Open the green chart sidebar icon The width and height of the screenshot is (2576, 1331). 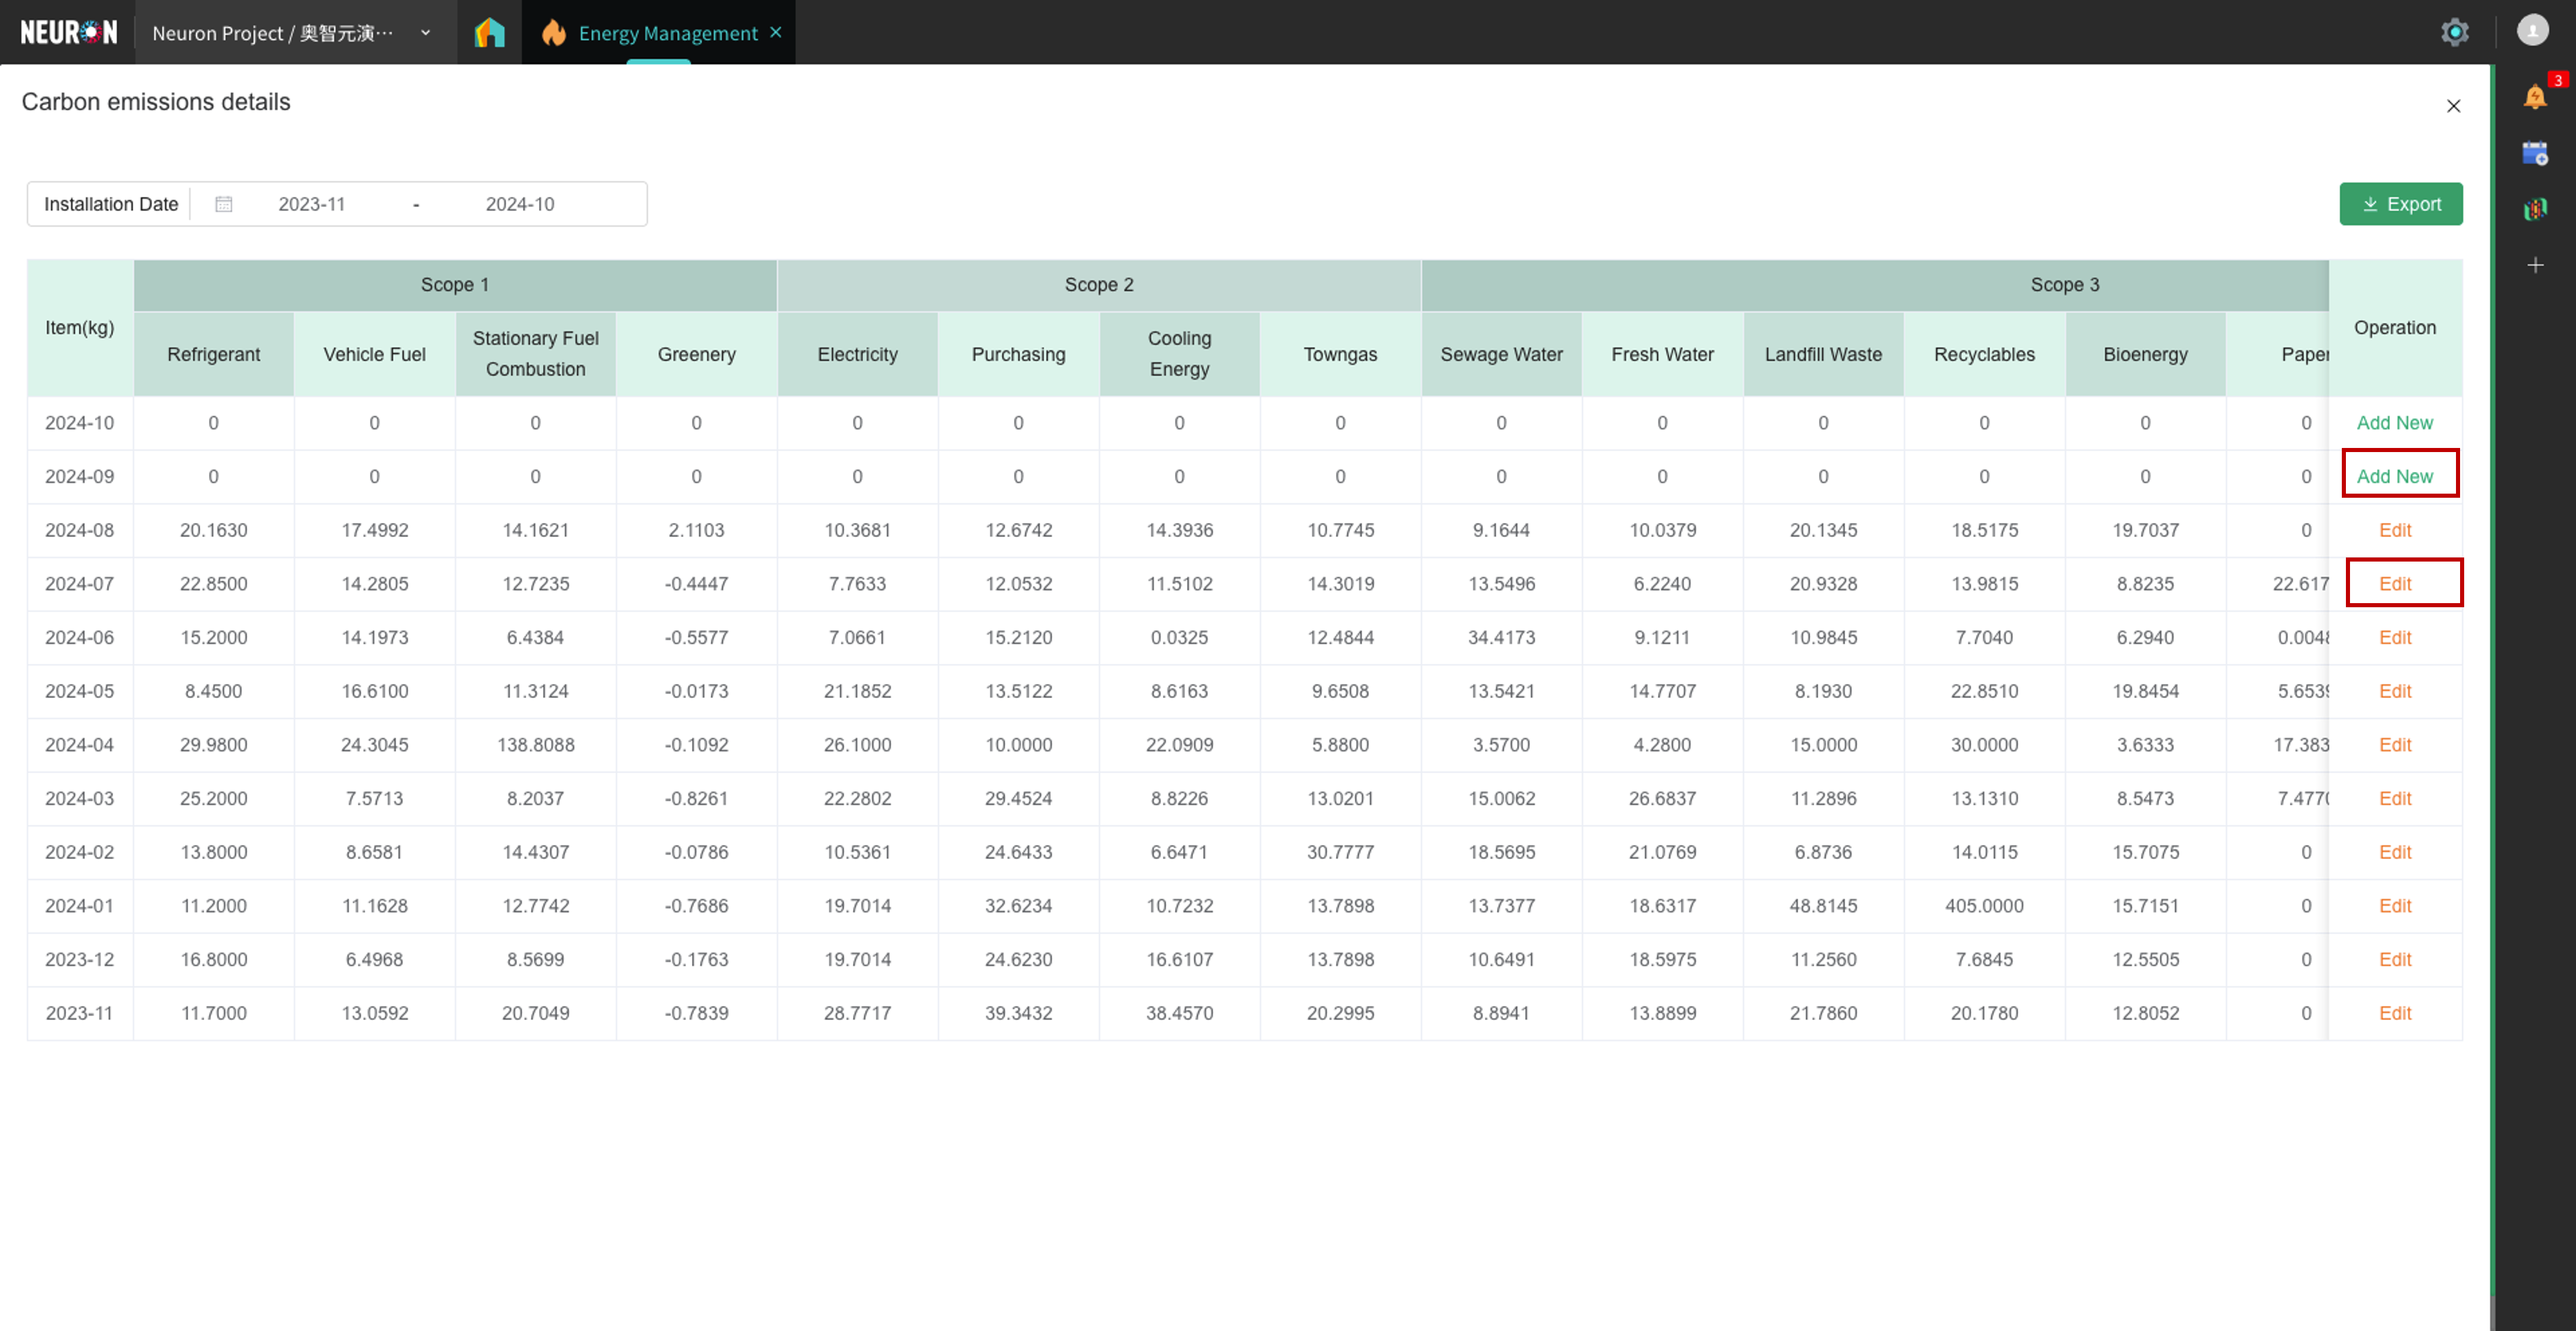coord(2534,209)
